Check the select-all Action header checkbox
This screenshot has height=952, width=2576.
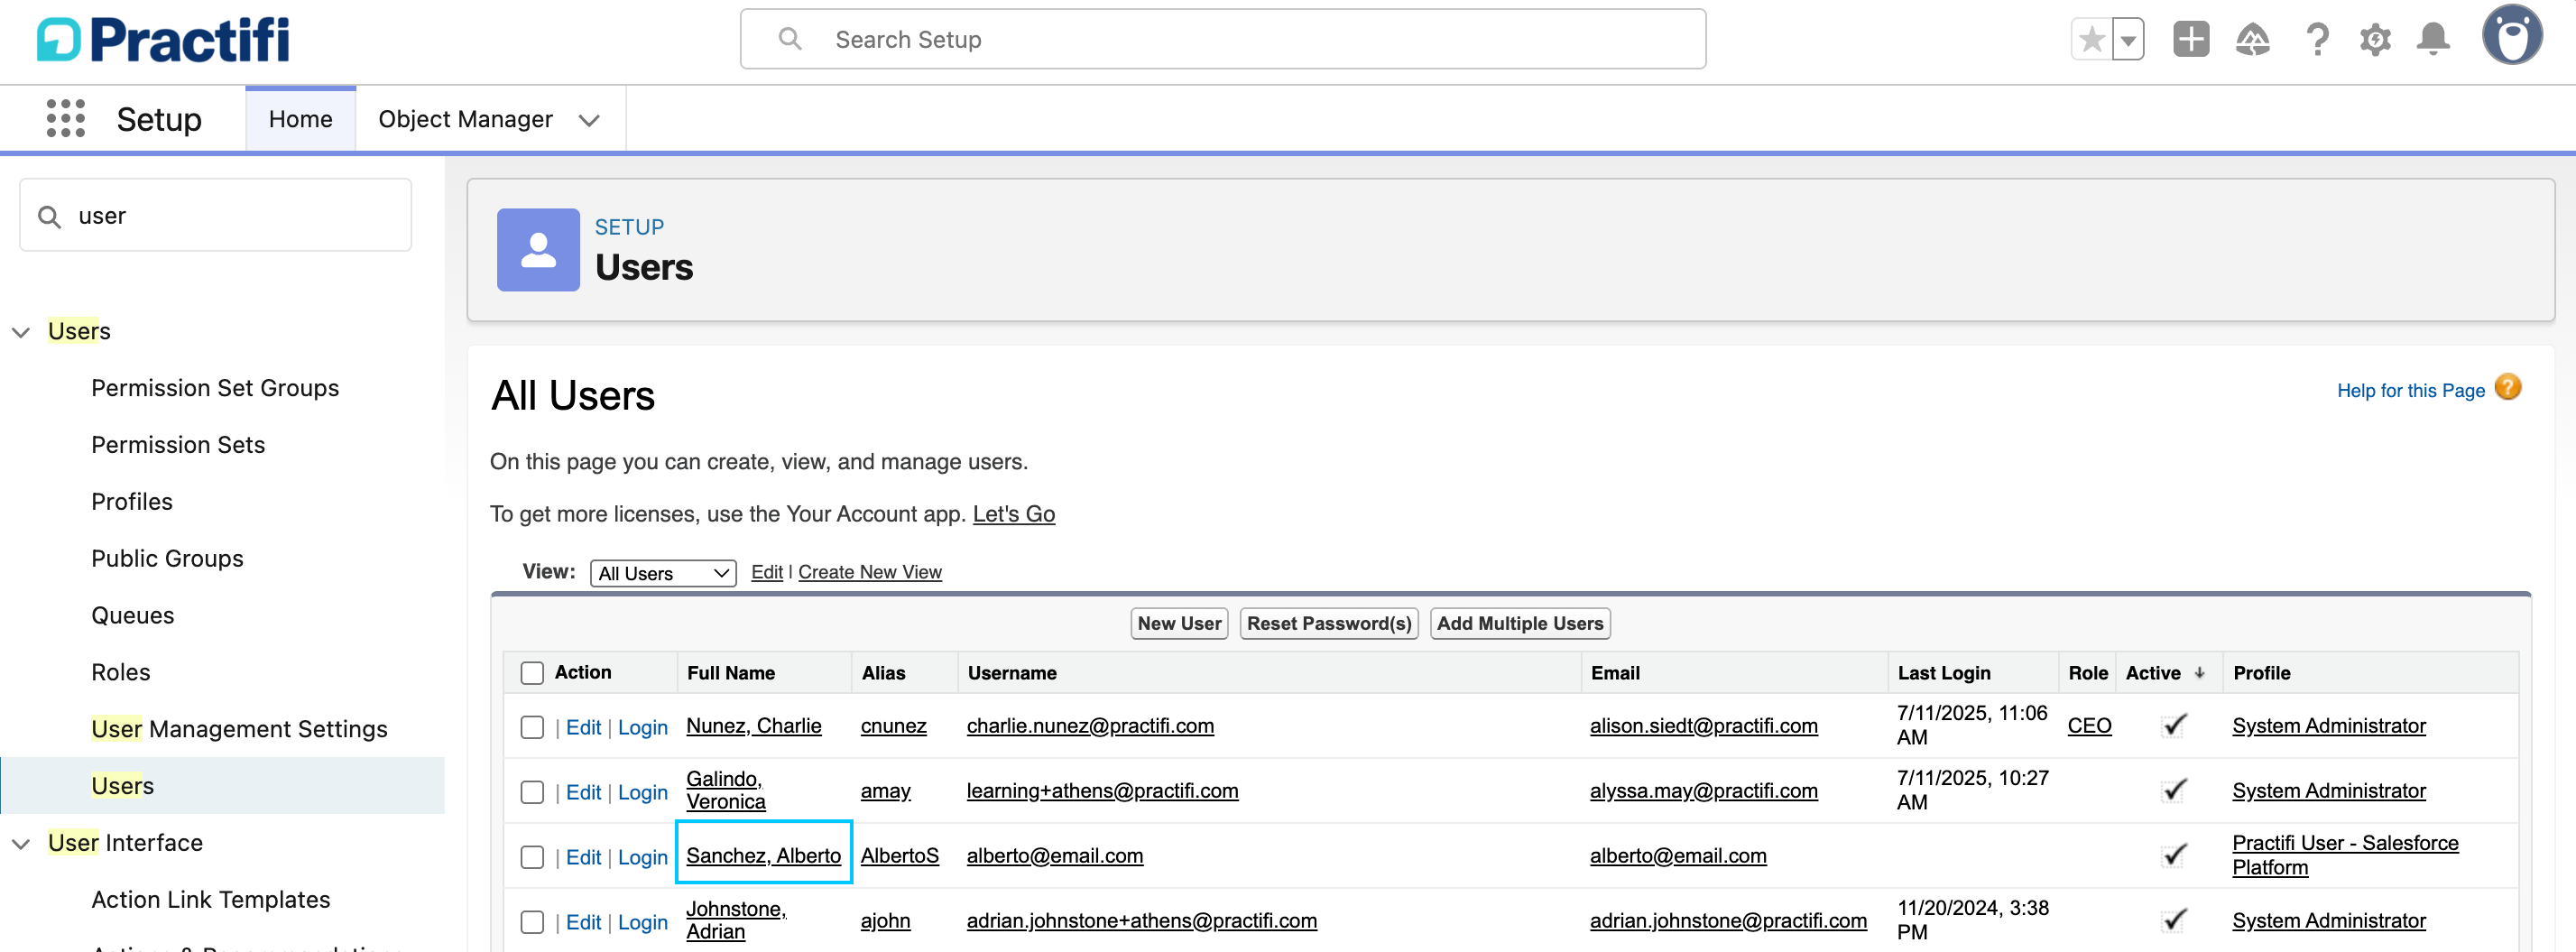pyautogui.click(x=532, y=673)
